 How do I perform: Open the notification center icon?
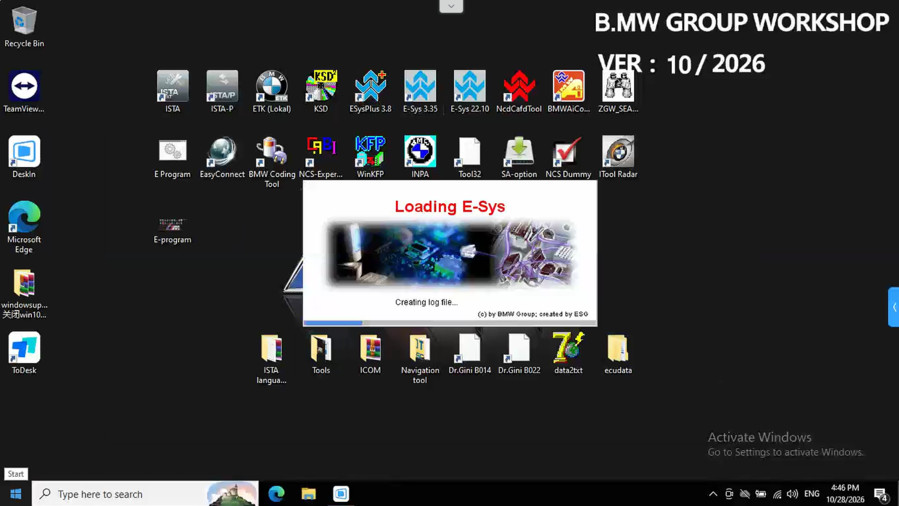(x=881, y=494)
